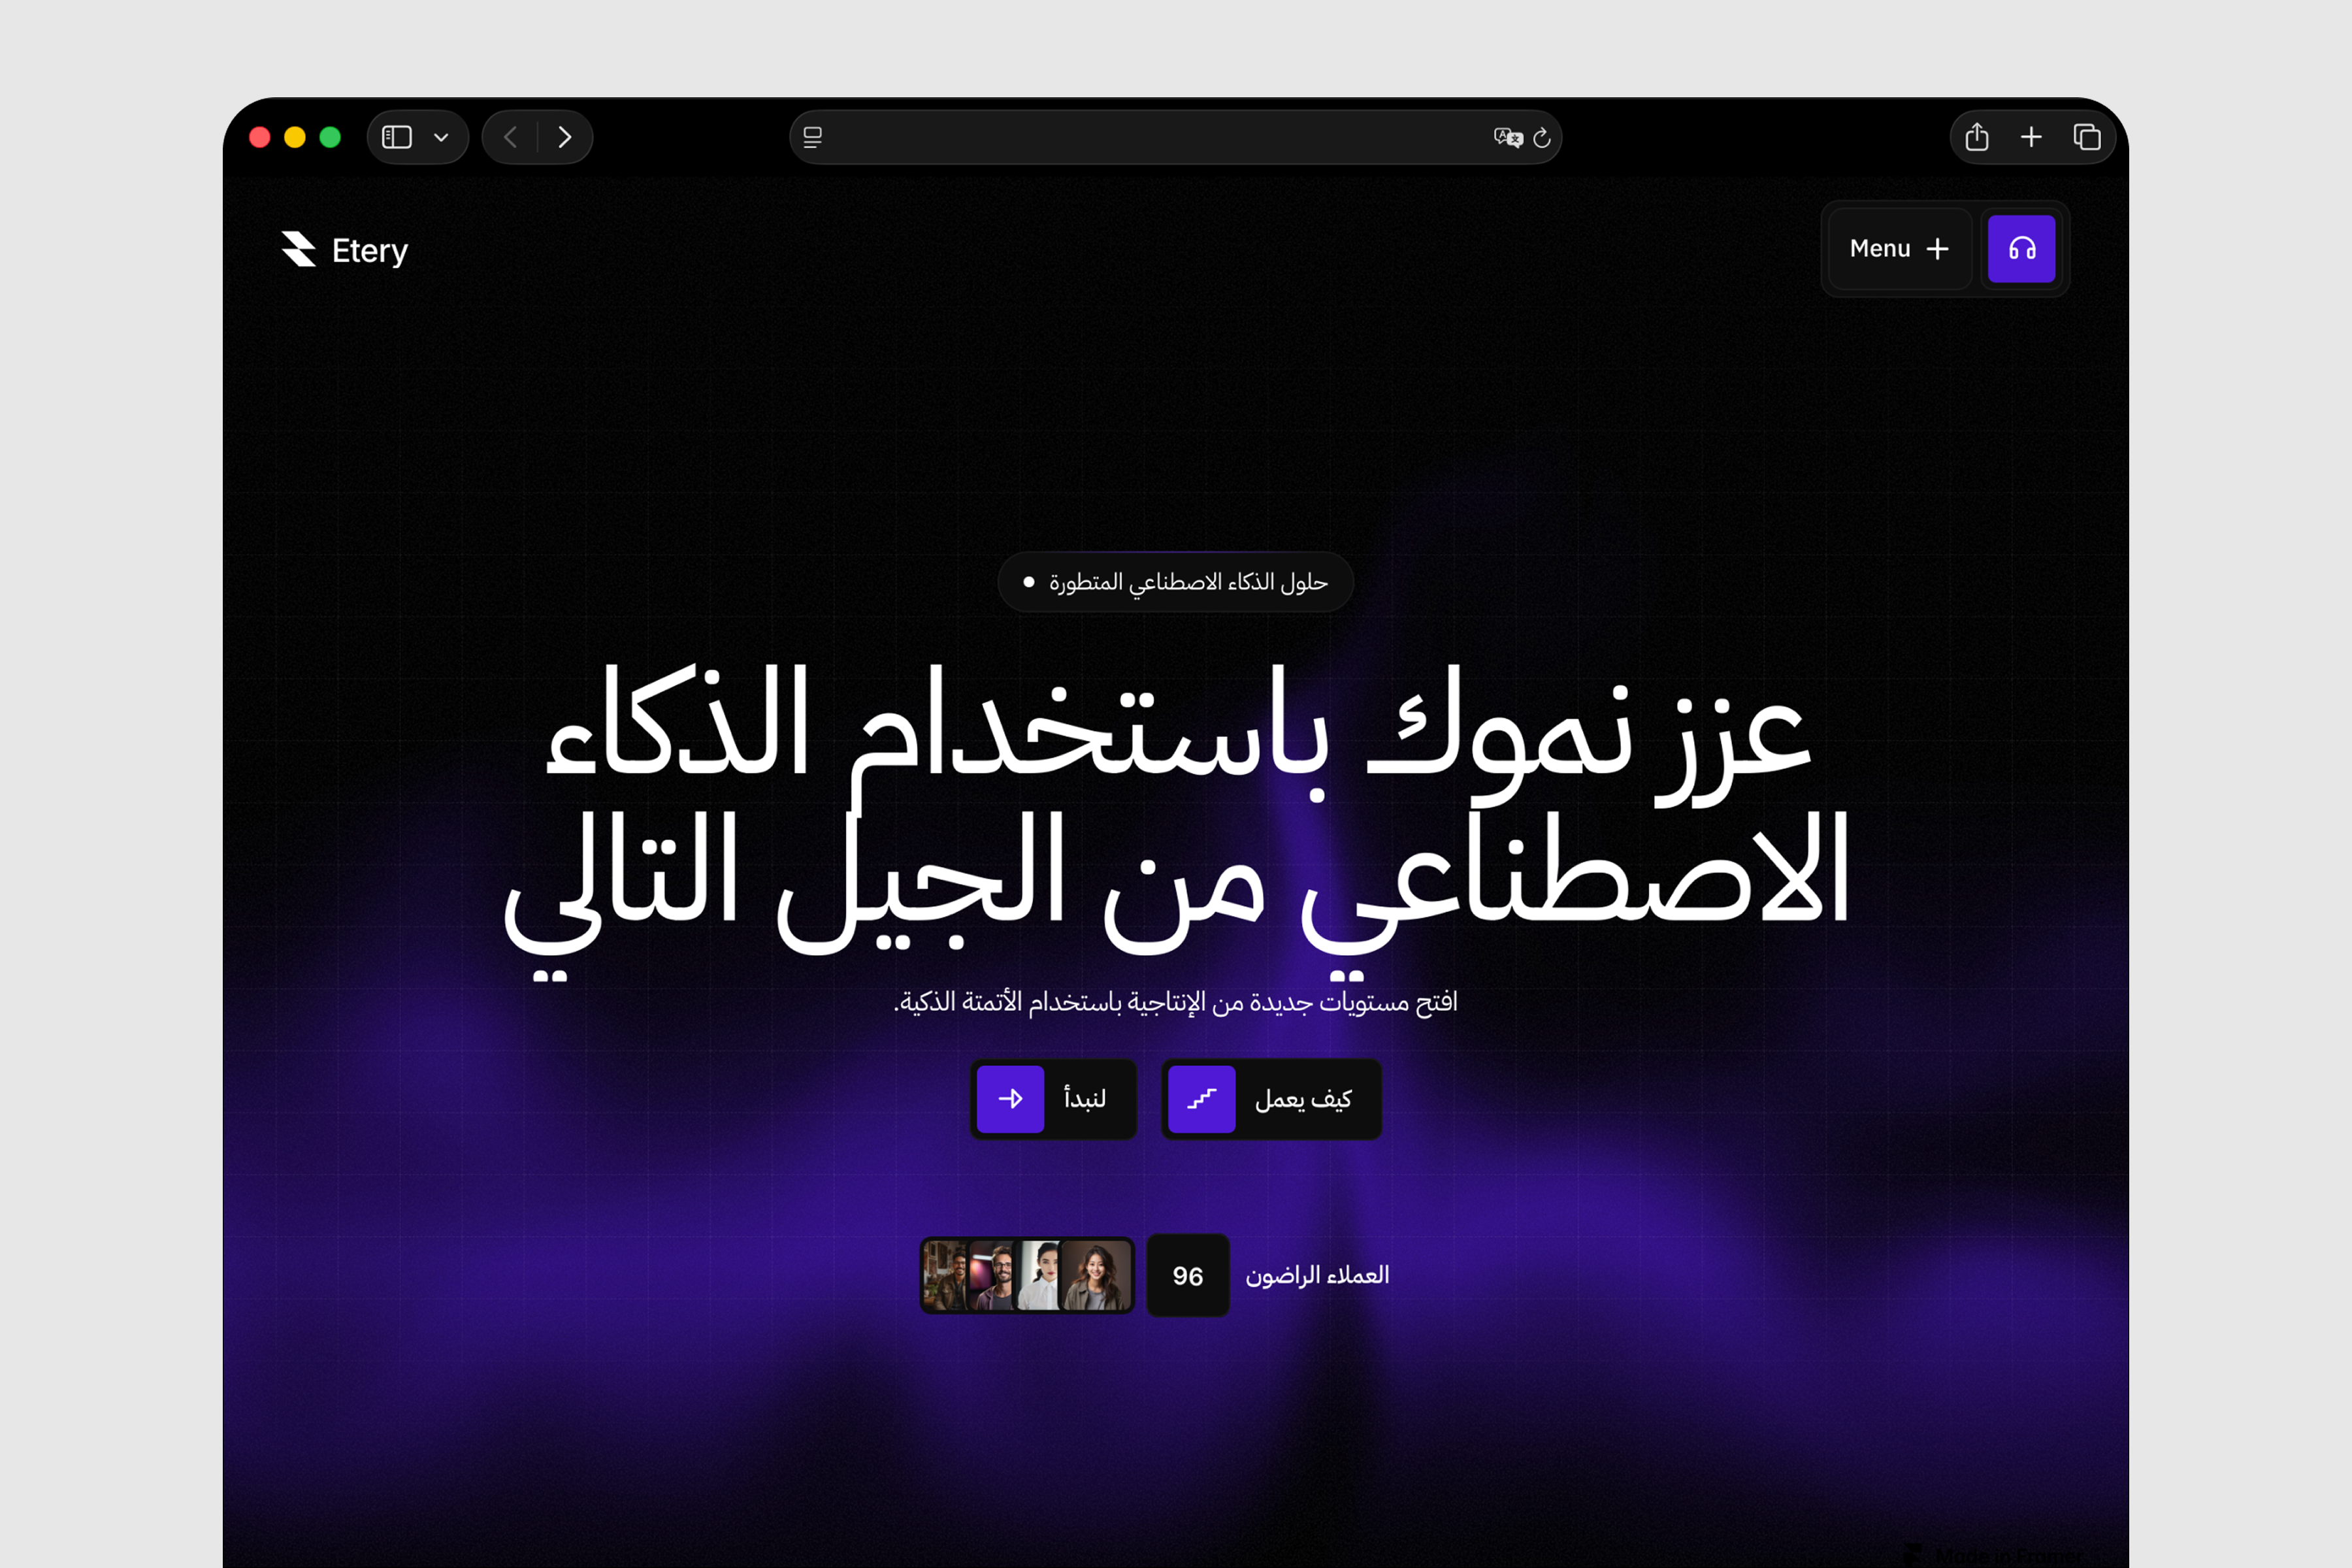Open a new tab with plus icon
Screen dimensions: 2352x1568
point(2031,137)
